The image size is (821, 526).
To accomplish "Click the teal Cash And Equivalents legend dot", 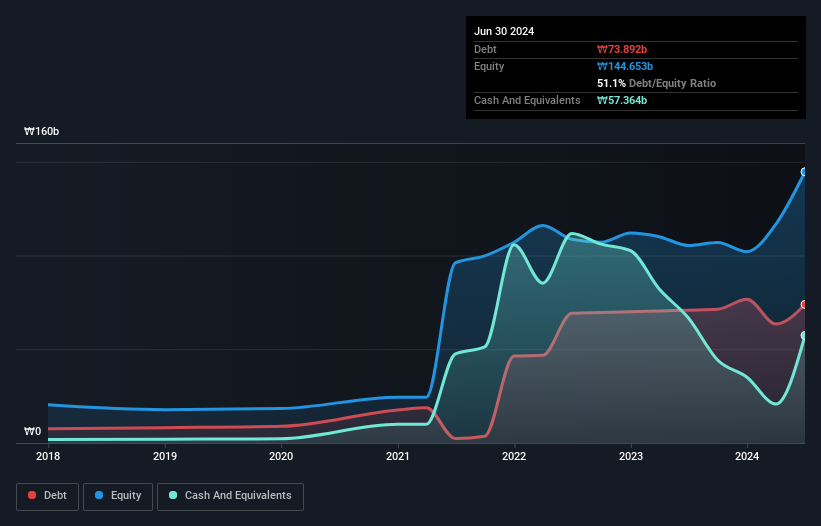I will click(173, 495).
